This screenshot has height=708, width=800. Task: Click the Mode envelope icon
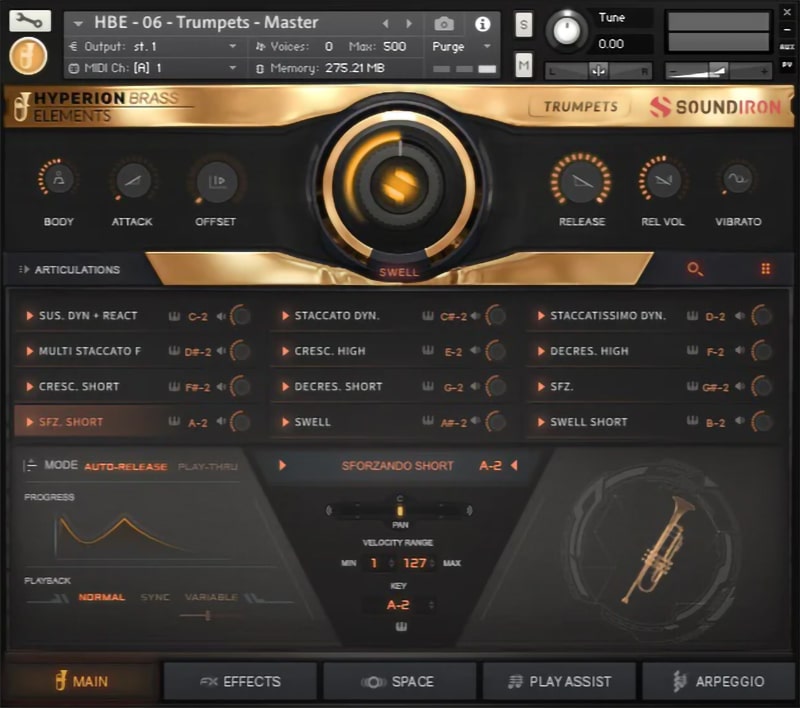[30, 465]
